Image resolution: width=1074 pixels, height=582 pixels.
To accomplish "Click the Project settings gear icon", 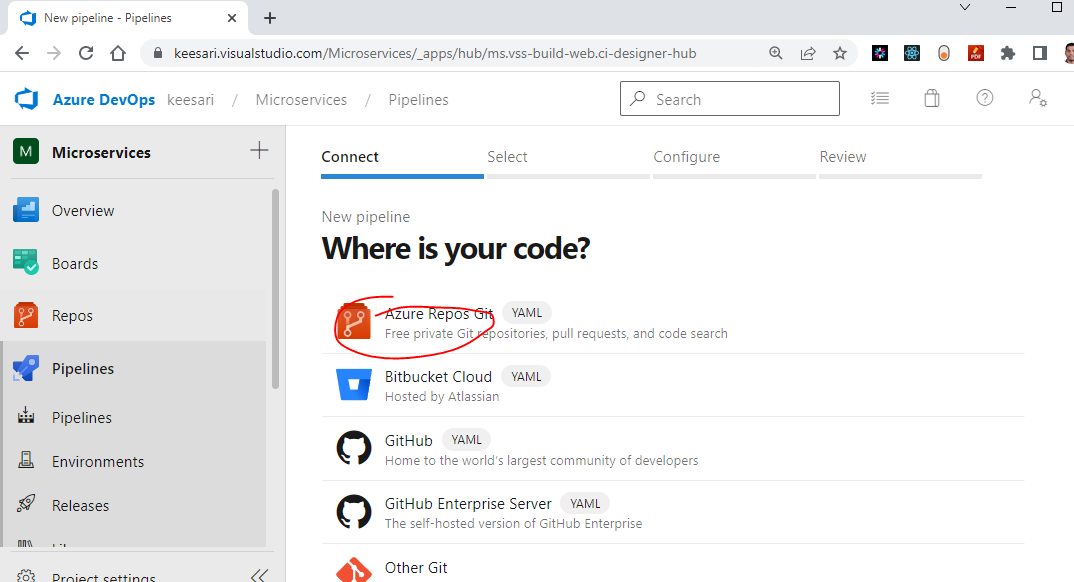I will (x=26, y=576).
